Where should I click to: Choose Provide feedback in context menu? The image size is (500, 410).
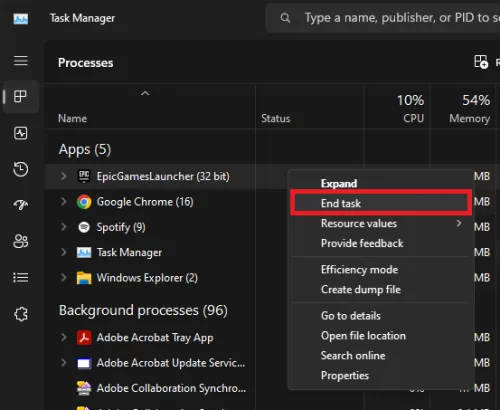[381, 243]
